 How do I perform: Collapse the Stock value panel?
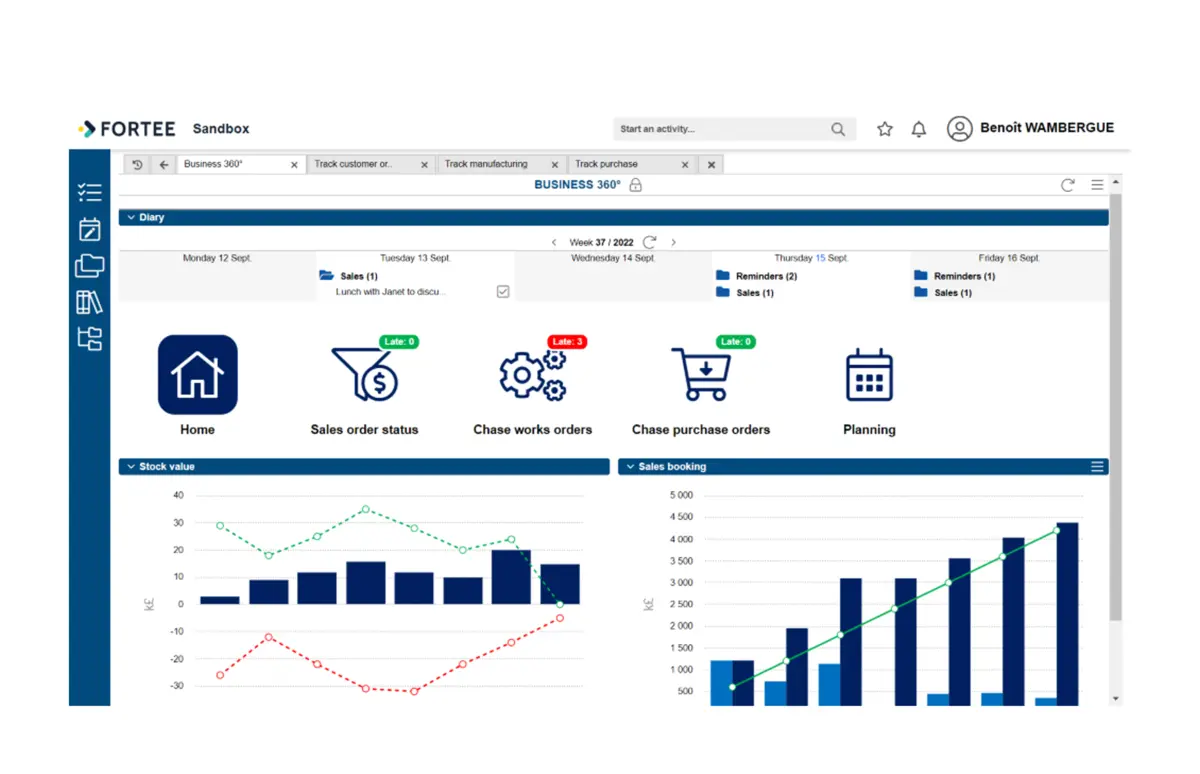131,466
